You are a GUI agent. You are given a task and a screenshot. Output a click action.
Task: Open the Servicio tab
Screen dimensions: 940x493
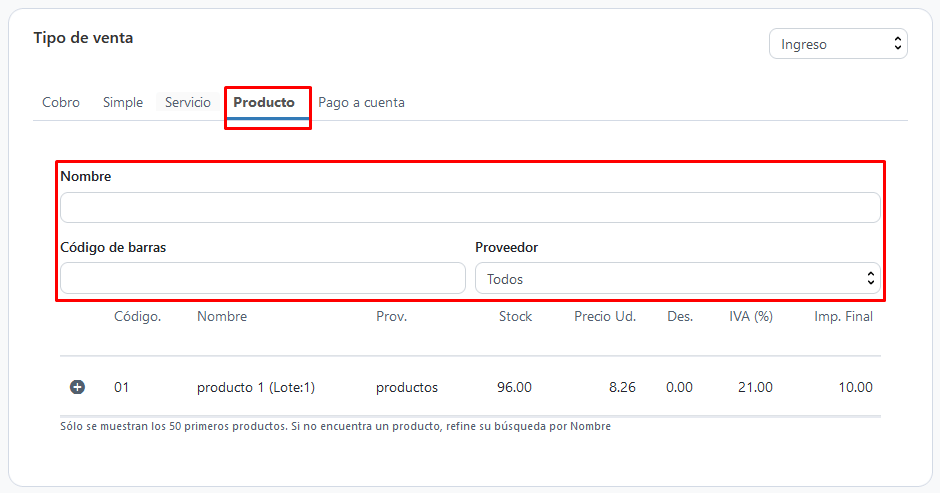click(188, 103)
